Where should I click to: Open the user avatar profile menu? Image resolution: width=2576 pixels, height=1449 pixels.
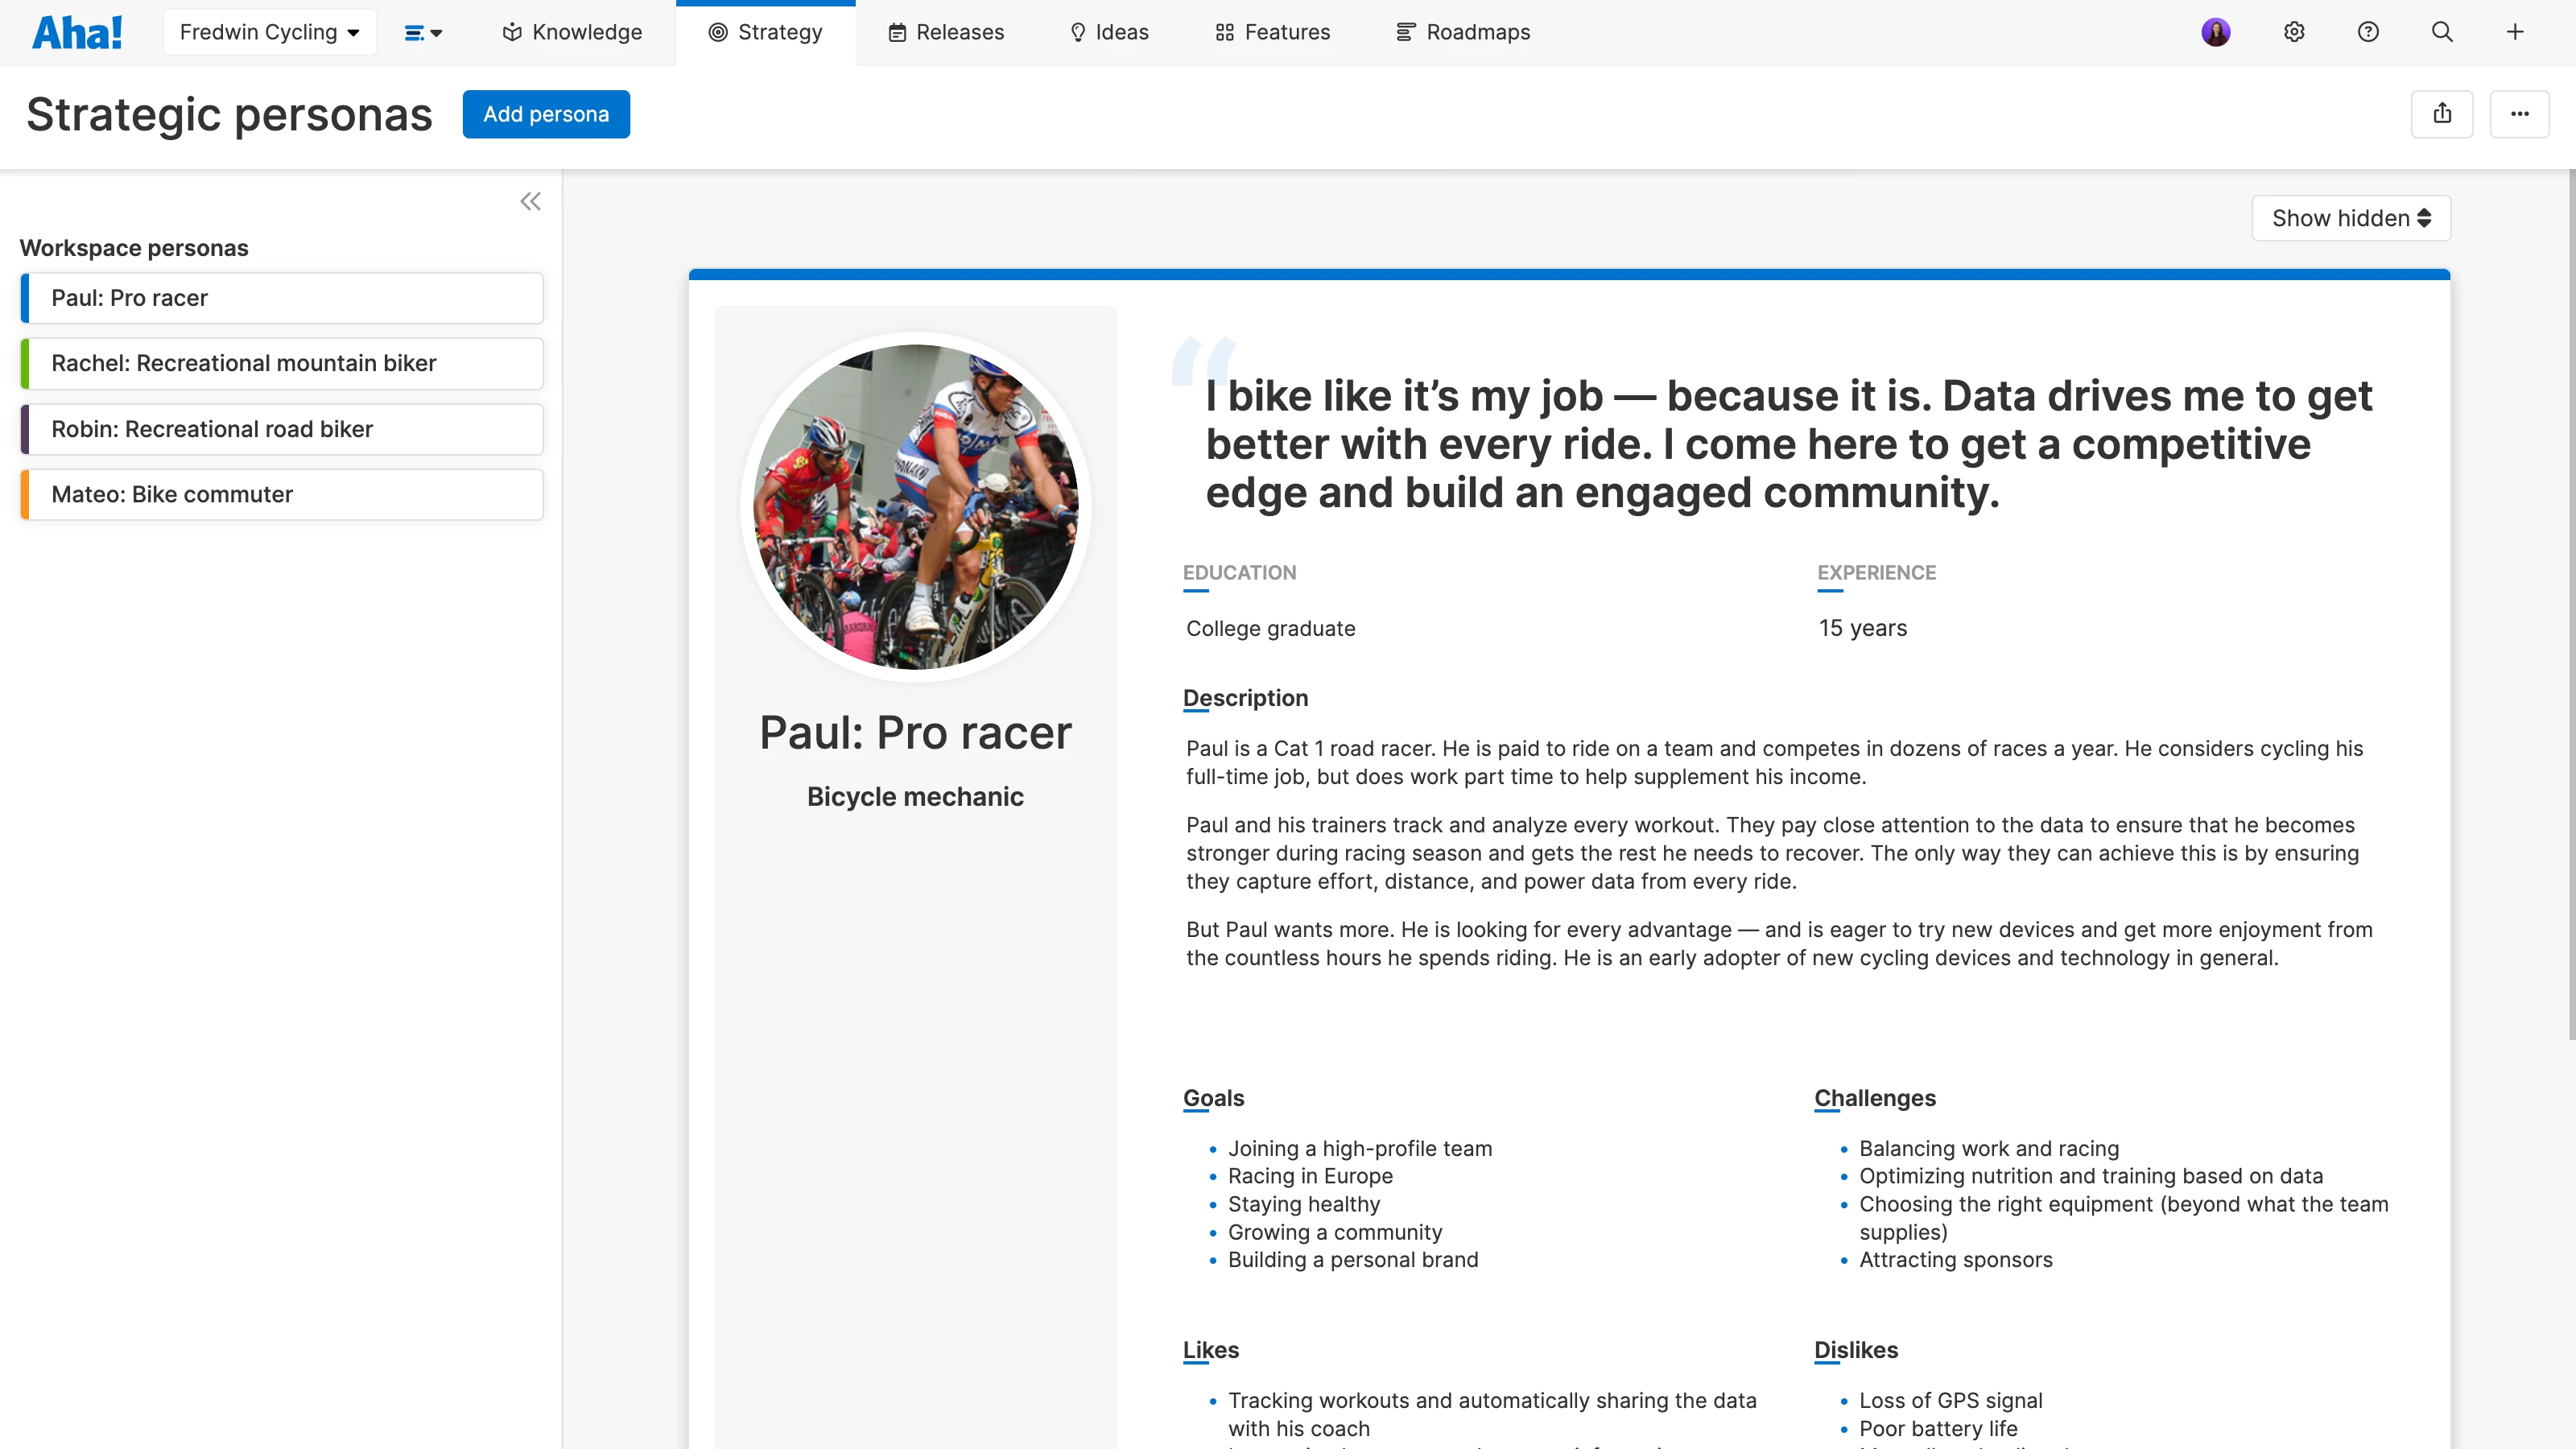2215,32
